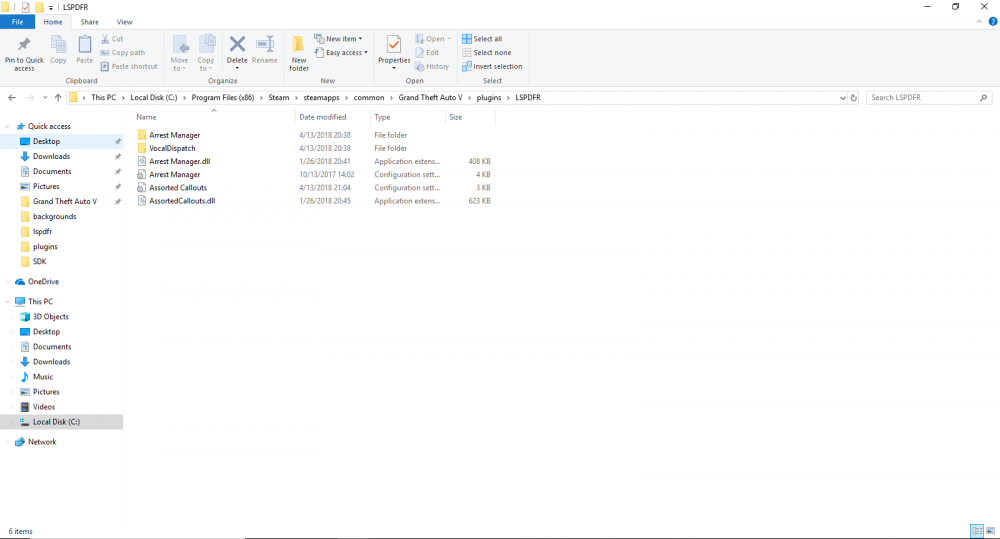
Task: Create a New folder from ribbon
Action: click(298, 52)
